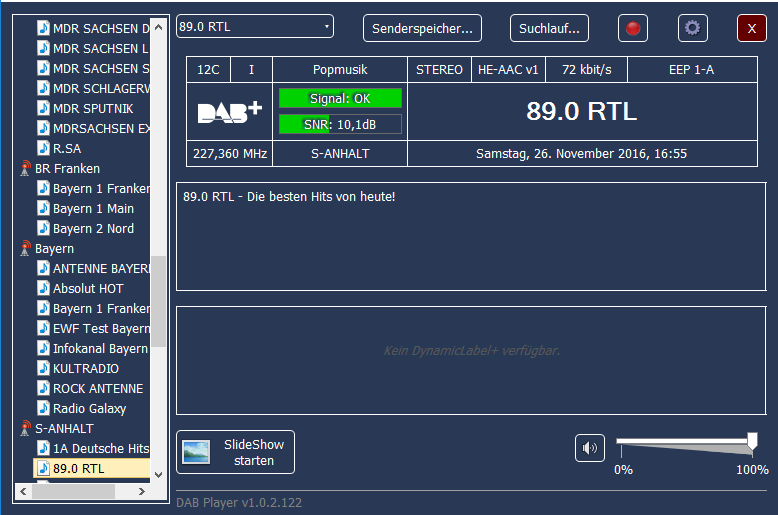Viewport: 778px width, 515px height.
Task: Open the 89.0 RTL station dropdown
Action: pos(255,27)
